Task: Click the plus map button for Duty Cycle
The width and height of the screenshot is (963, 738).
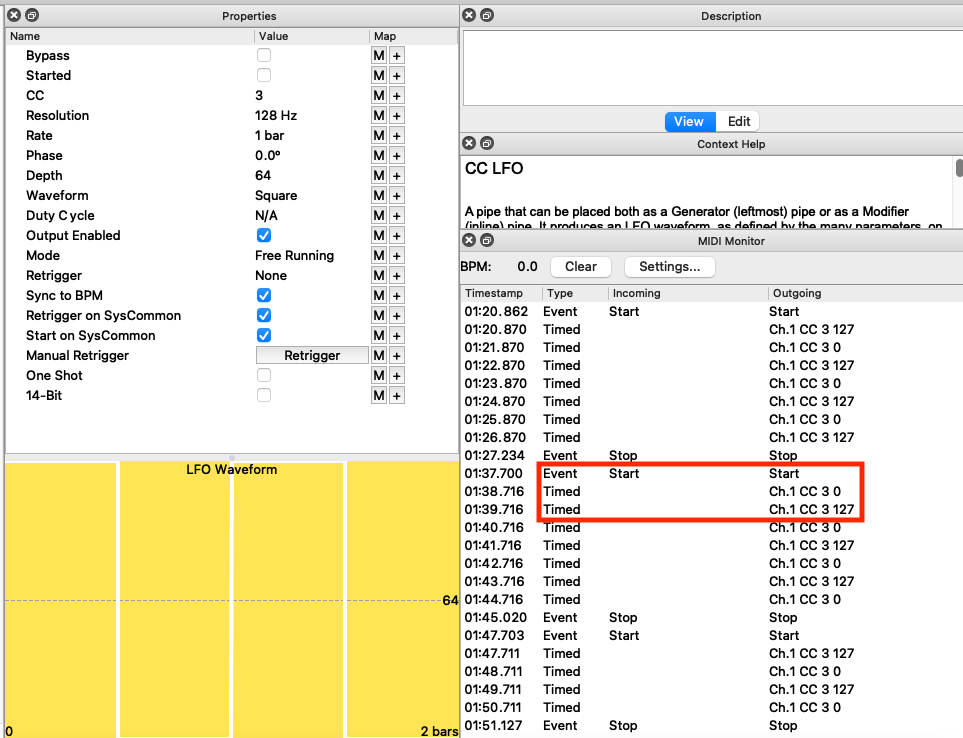Action: click(x=397, y=216)
